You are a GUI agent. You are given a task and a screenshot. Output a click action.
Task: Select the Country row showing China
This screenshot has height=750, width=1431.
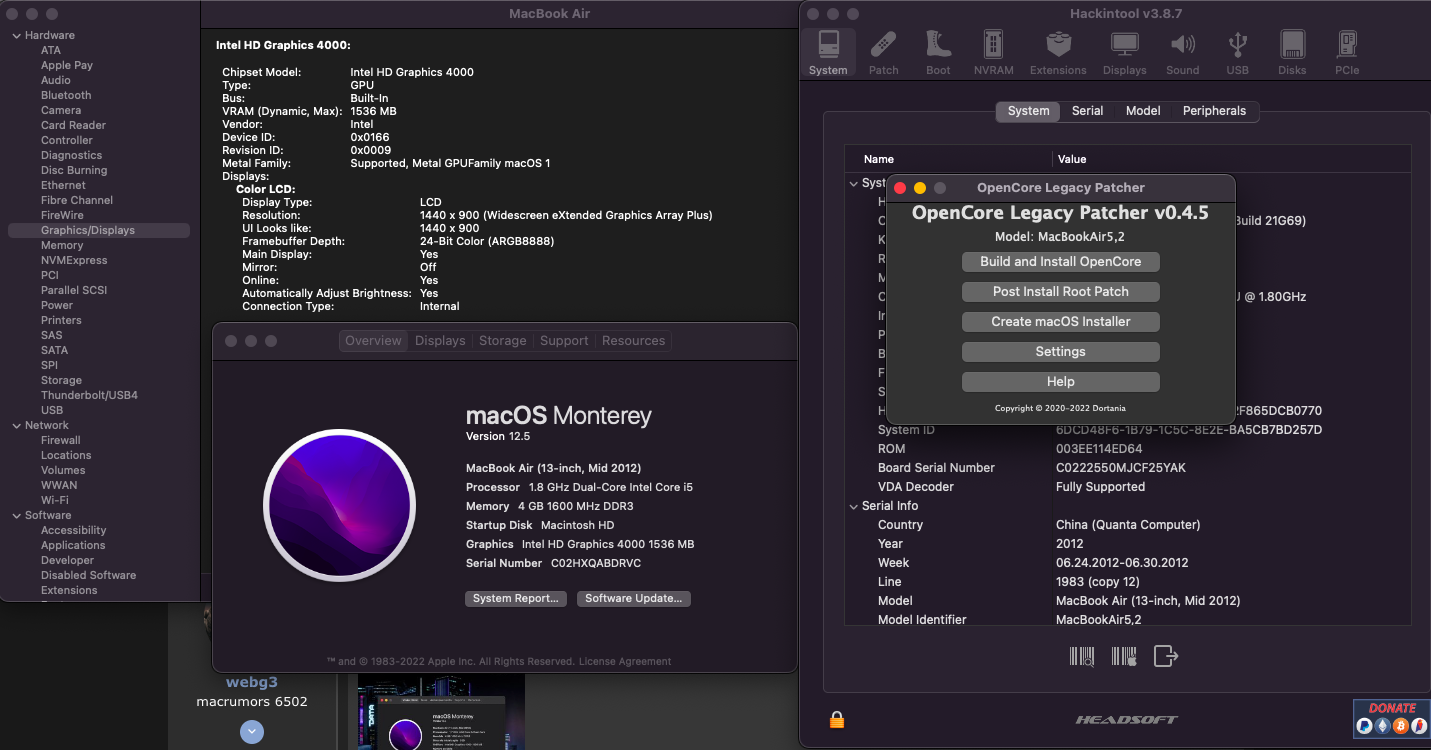pyautogui.click(x=1127, y=525)
